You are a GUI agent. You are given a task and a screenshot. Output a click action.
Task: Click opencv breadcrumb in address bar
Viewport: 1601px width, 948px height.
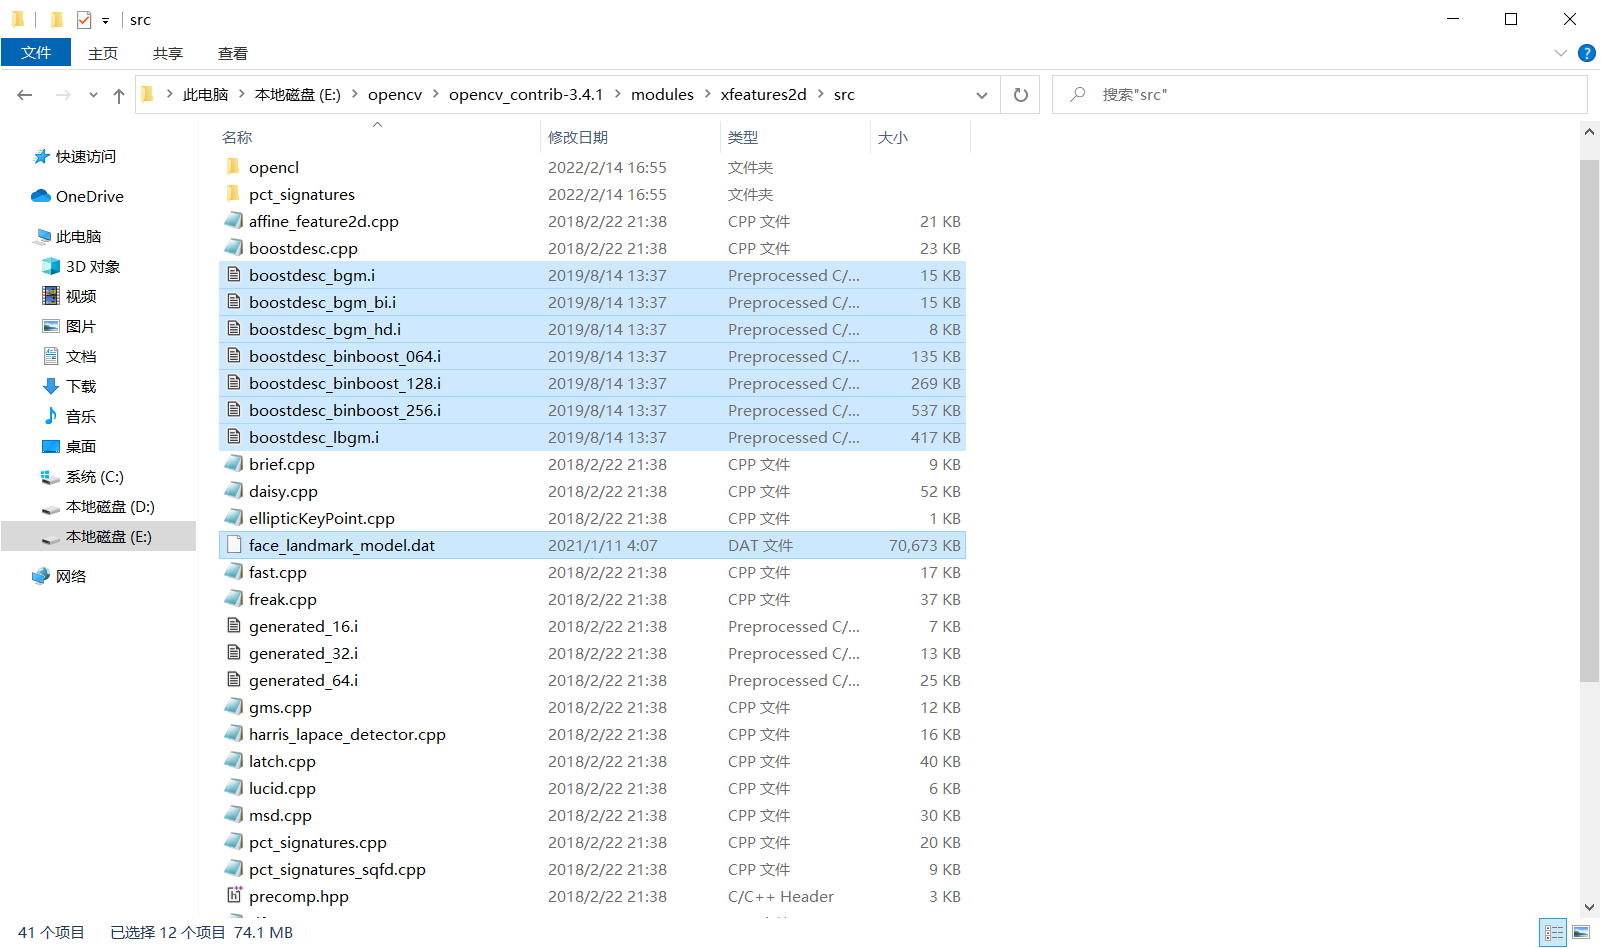point(395,95)
